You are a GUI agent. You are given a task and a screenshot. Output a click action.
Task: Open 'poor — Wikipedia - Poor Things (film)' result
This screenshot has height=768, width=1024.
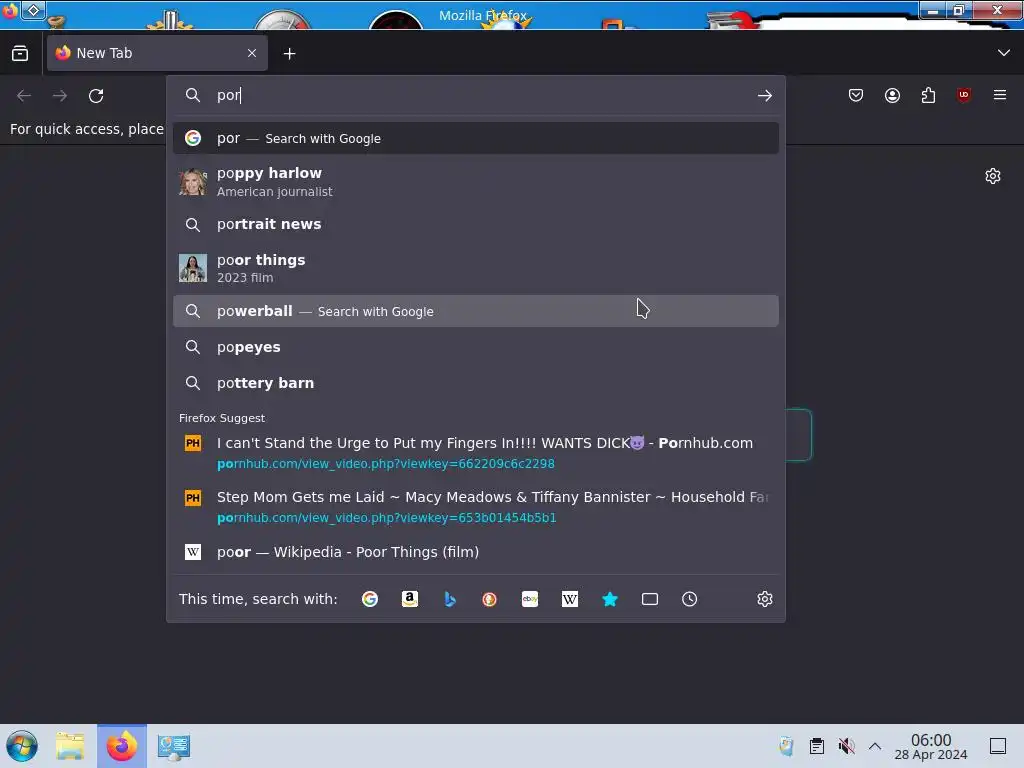pyautogui.click(x=475, y=552)
